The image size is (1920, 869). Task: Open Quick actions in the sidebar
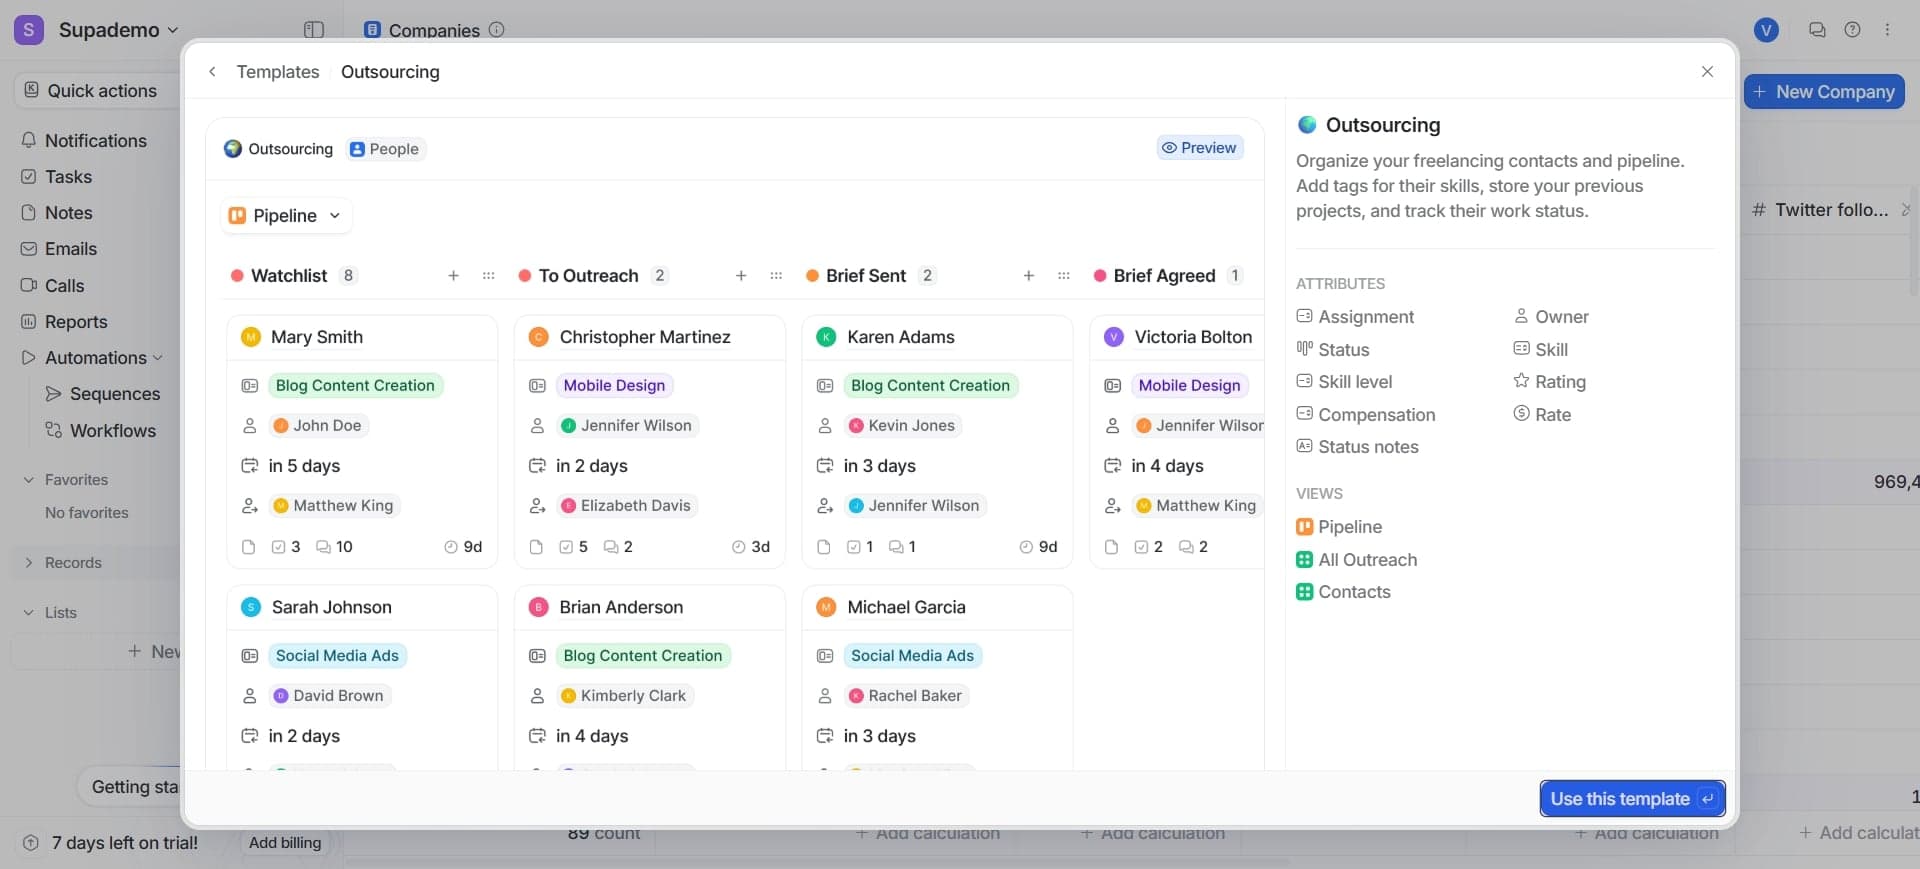click(97, 91)
